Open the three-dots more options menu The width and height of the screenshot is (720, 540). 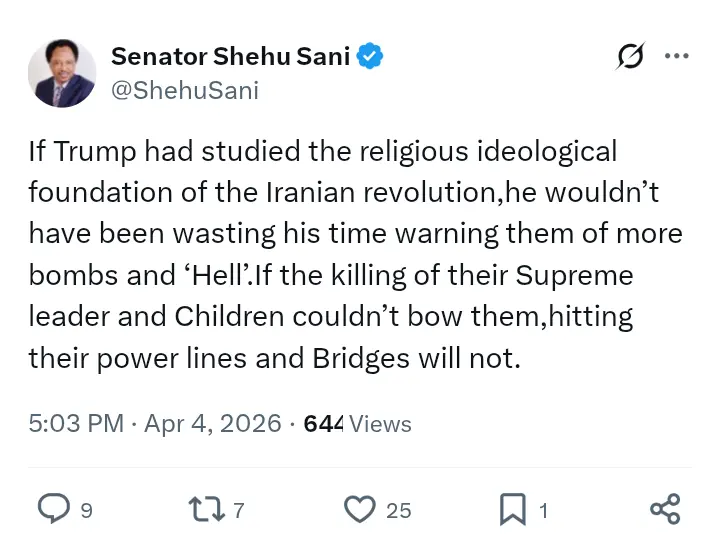[x=677, y=57]
